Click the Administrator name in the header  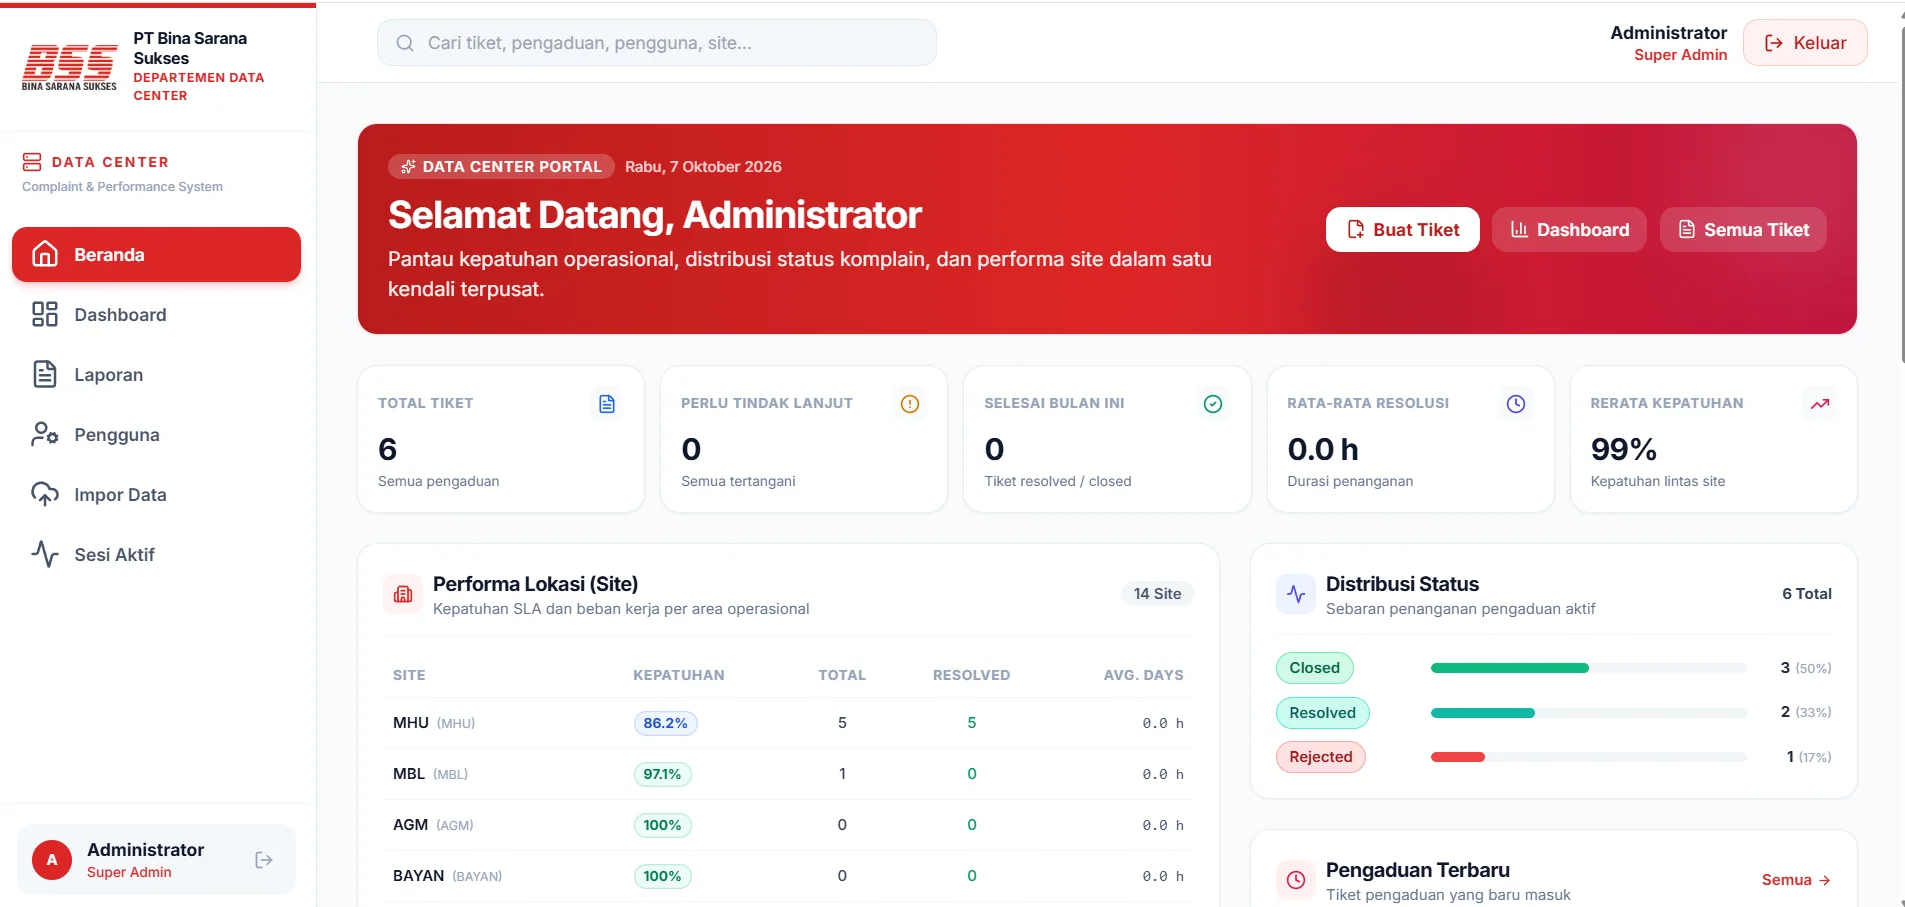click(x=1668, y=33)
